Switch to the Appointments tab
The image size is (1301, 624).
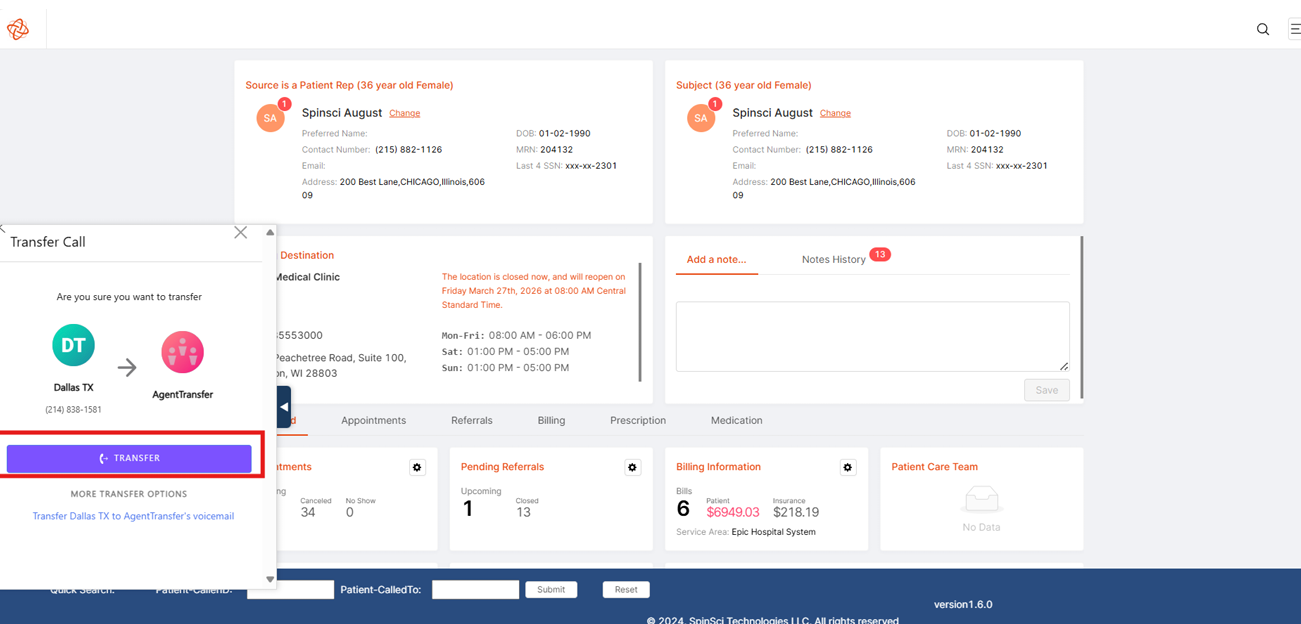point(373,420)
